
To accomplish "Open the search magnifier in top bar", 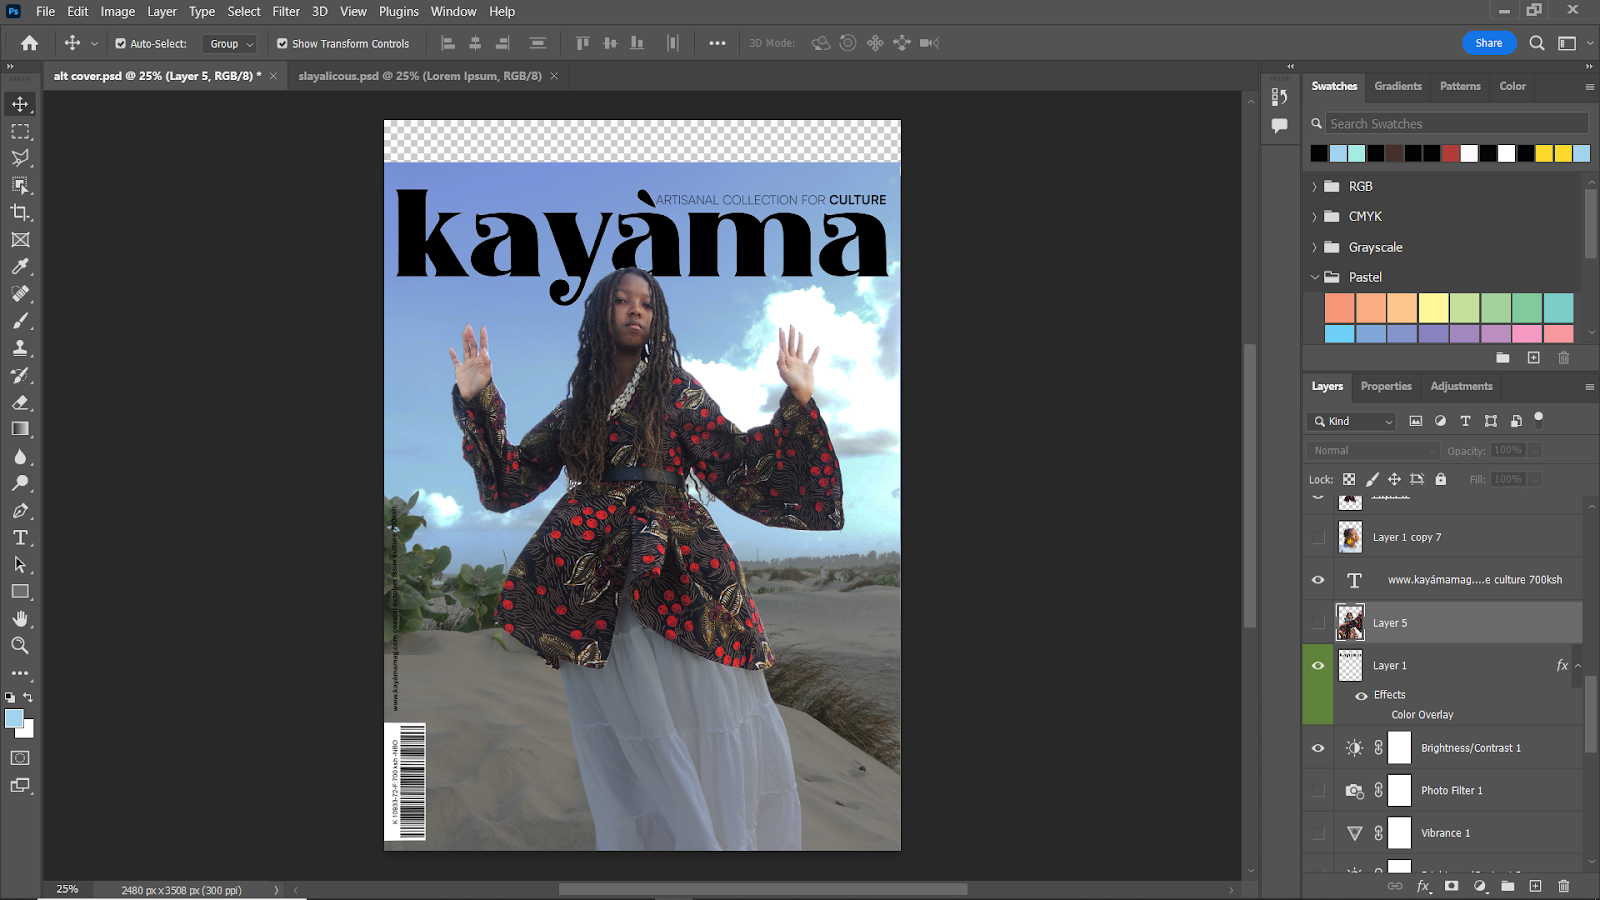I will pyautogui.click(x=1537, y=43).
